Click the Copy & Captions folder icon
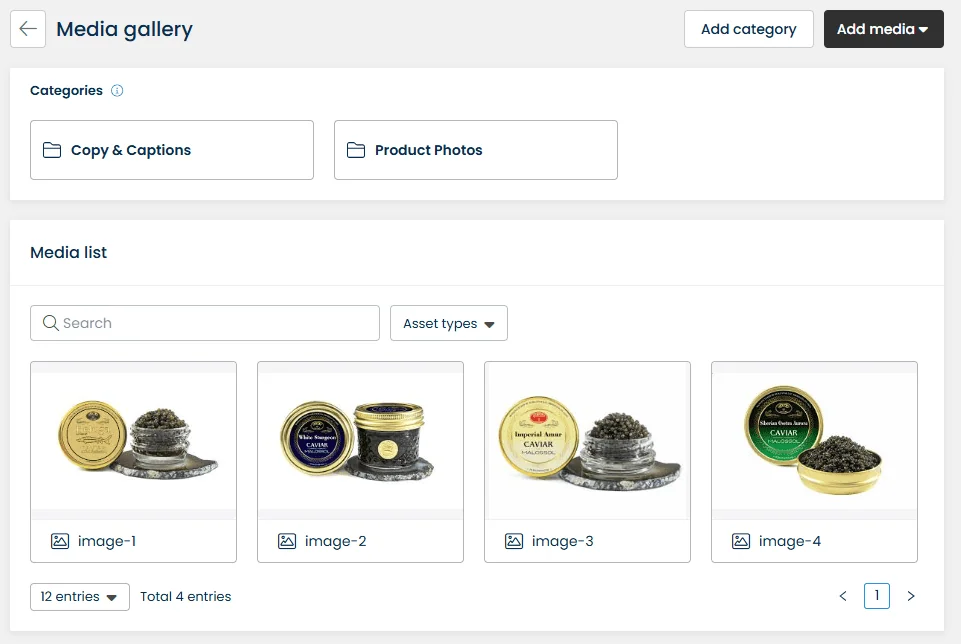 (52, 150)
